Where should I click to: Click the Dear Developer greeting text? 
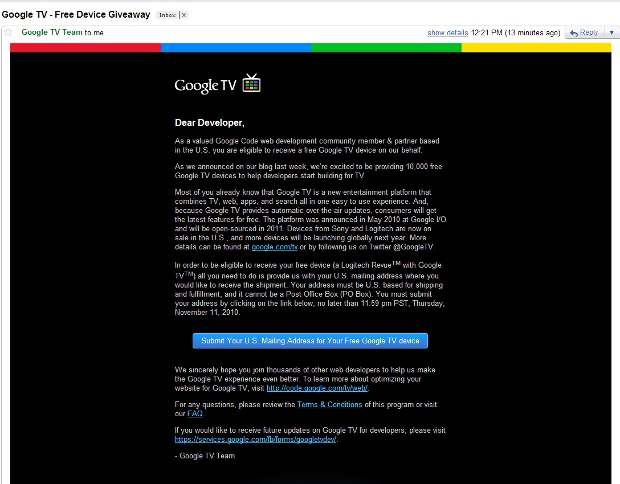pyautogui.click(x=210, y=123)
